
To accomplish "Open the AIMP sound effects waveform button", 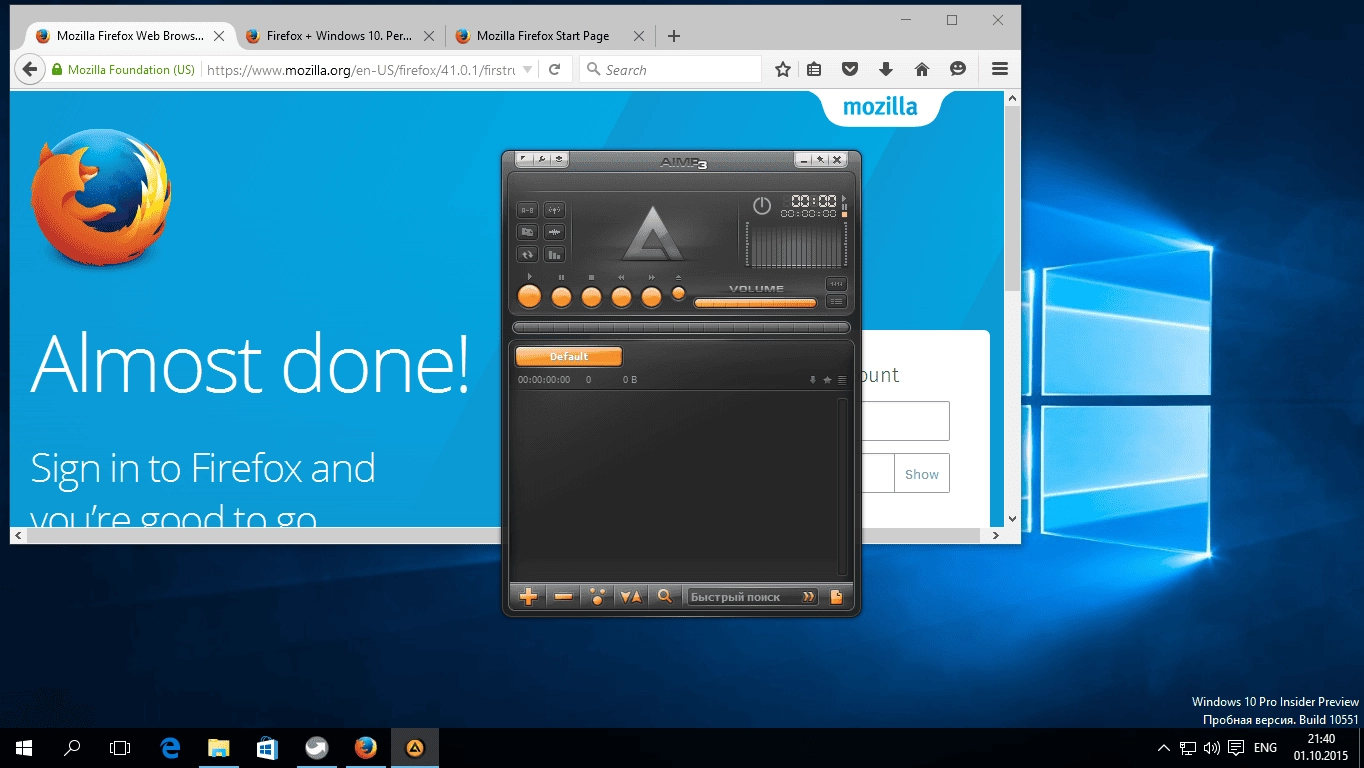I will pyautogui.click(x=554, y=232).
